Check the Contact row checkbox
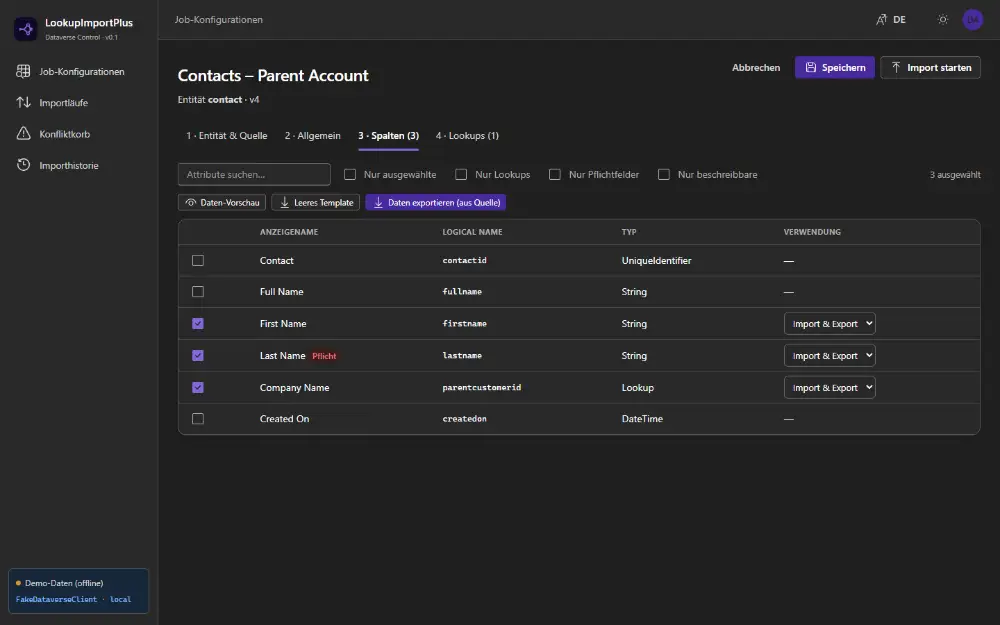Viewport: 1000px width, 625px height. (198, 260)
